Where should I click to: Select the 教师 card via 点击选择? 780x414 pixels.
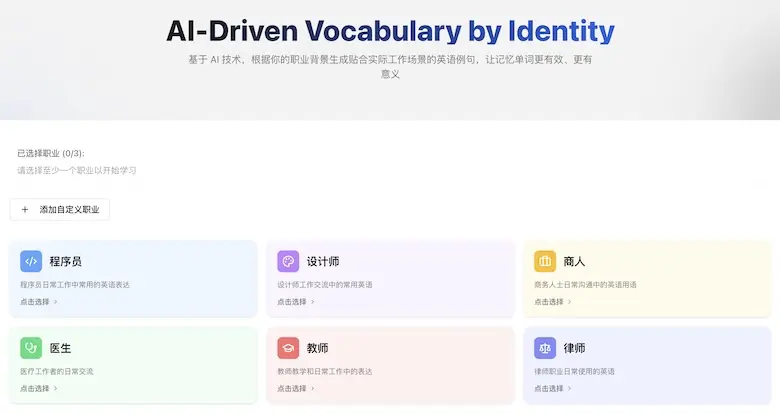pyautogui.click(x=296, y=388)
